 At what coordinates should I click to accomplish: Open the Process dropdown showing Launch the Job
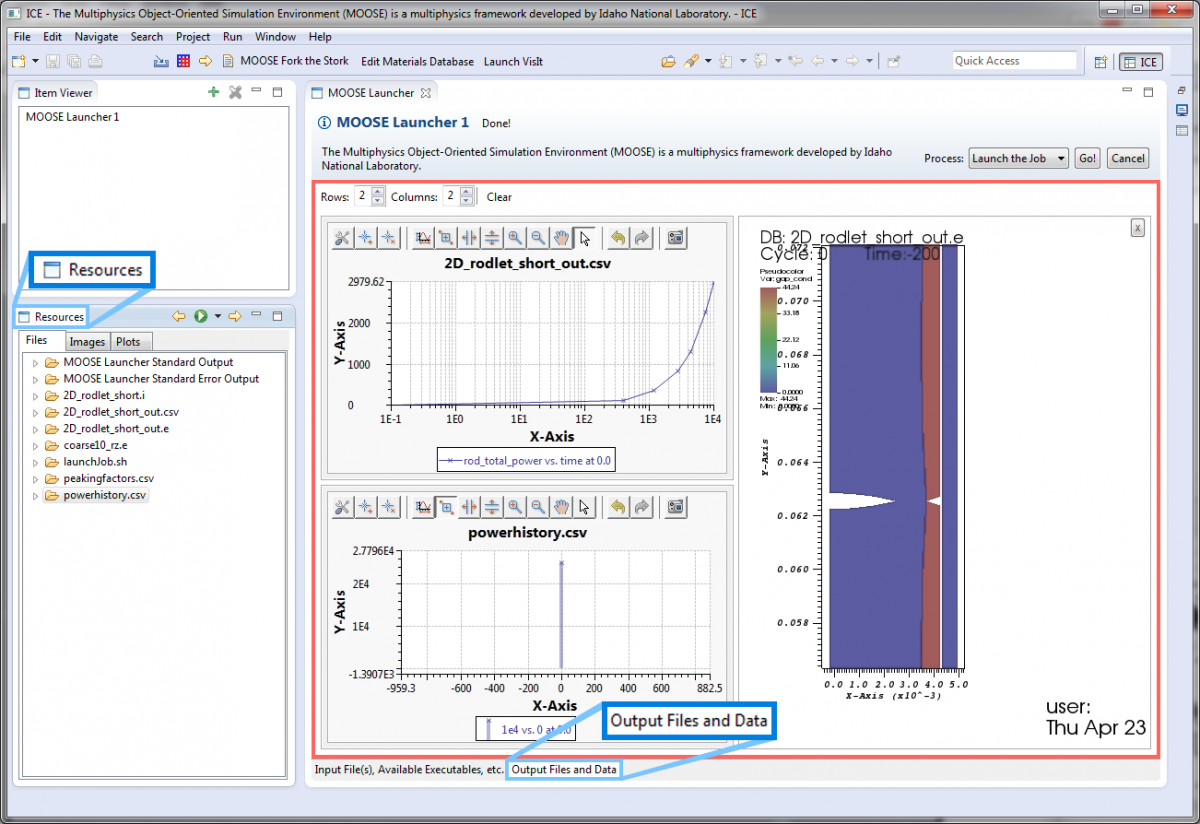coord(1018,157)
